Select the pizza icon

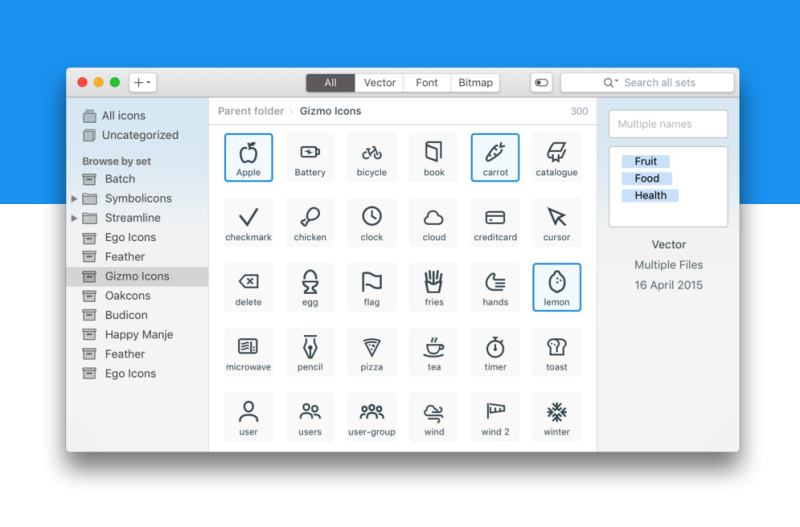(372, 351)
